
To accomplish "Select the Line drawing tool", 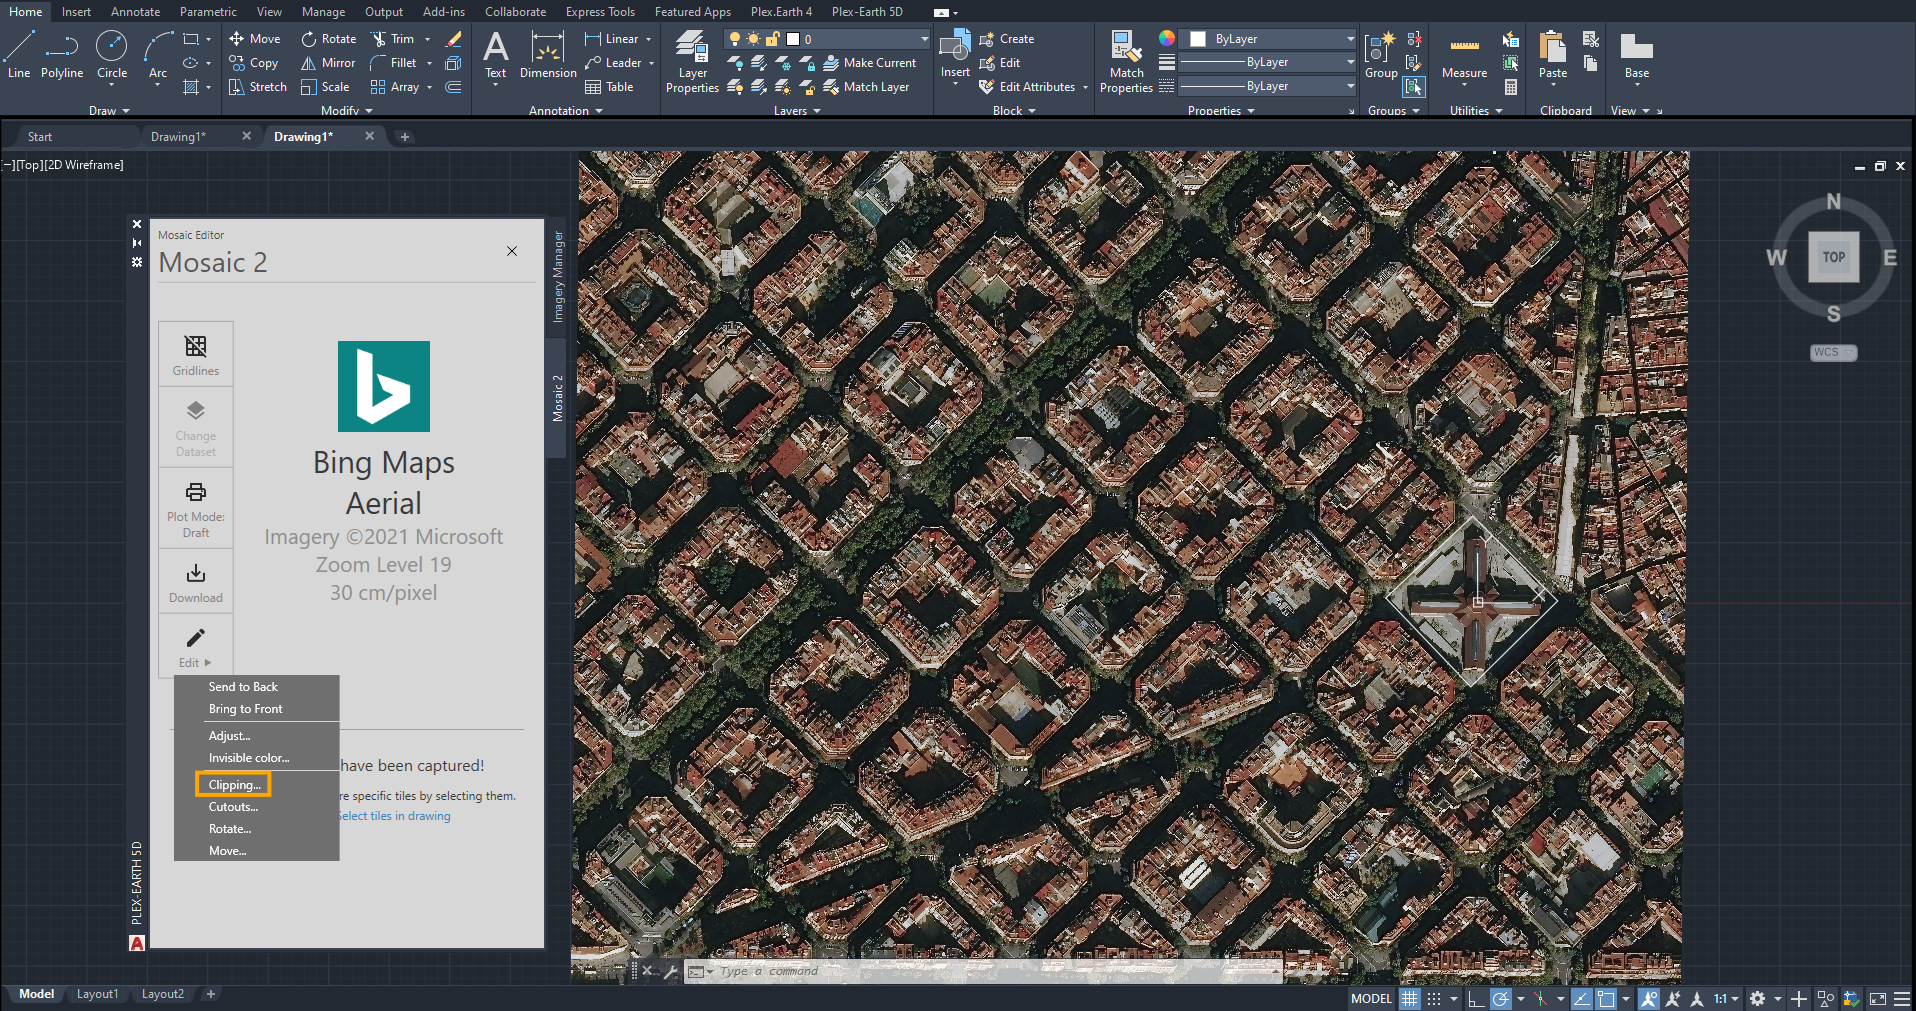I will 19,55.
